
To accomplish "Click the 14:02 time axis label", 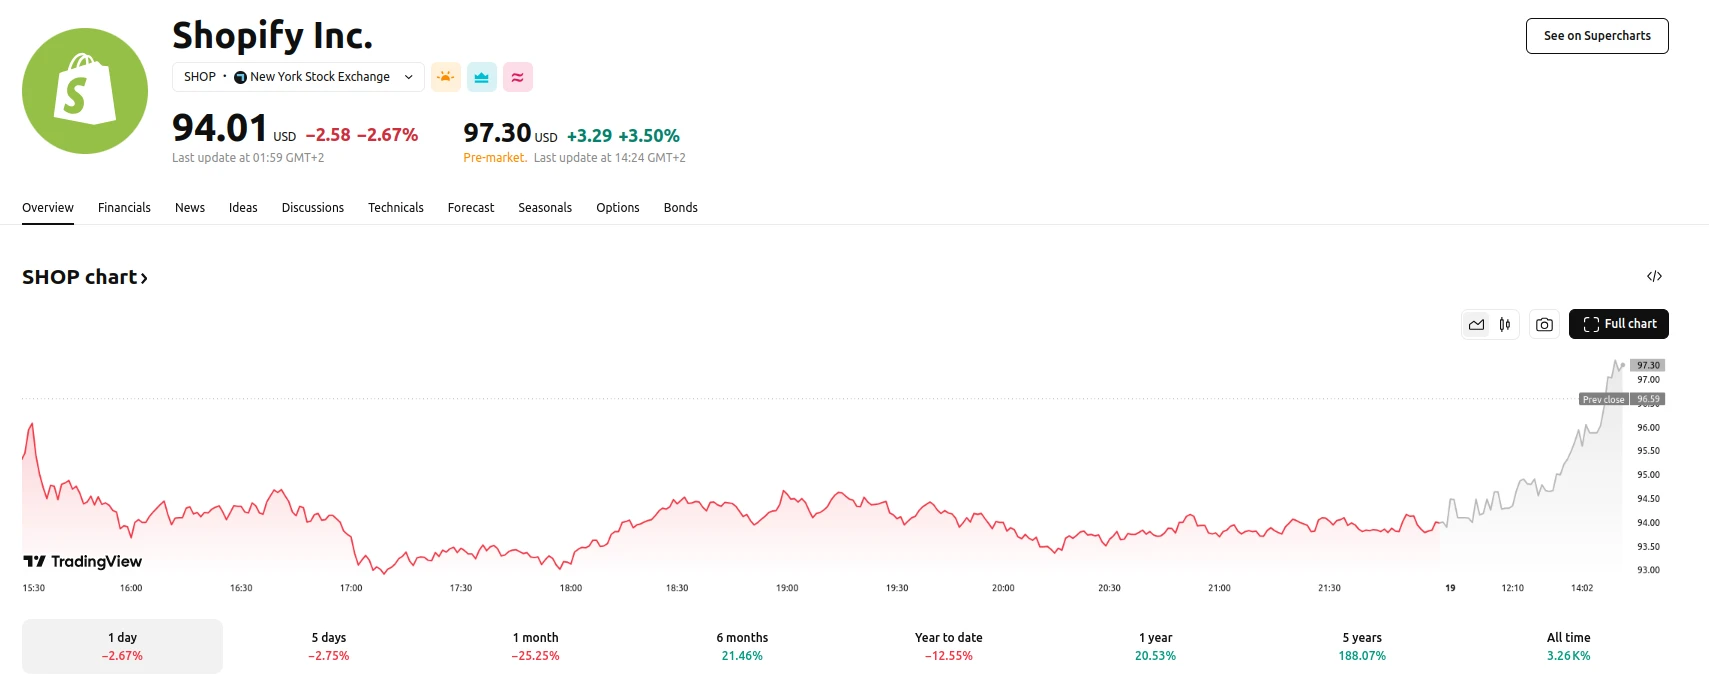I will coord(1582,588).
